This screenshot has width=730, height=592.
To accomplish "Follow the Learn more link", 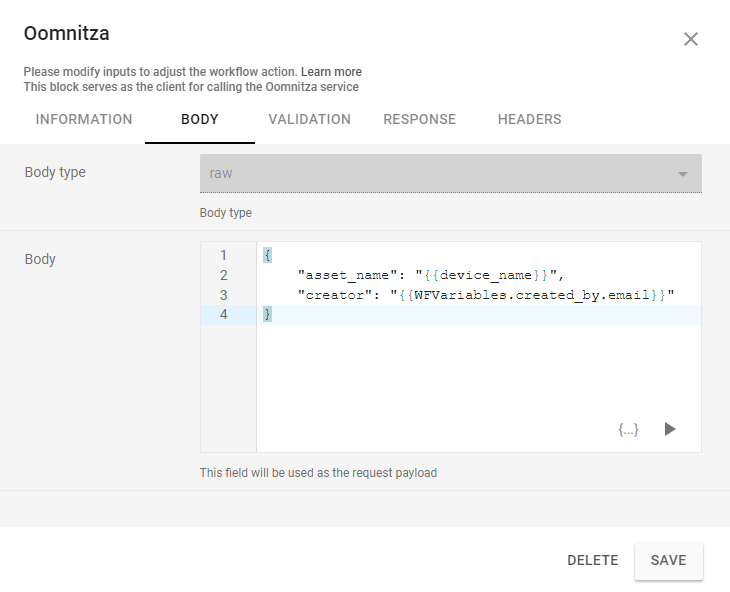I will [331, 72].
